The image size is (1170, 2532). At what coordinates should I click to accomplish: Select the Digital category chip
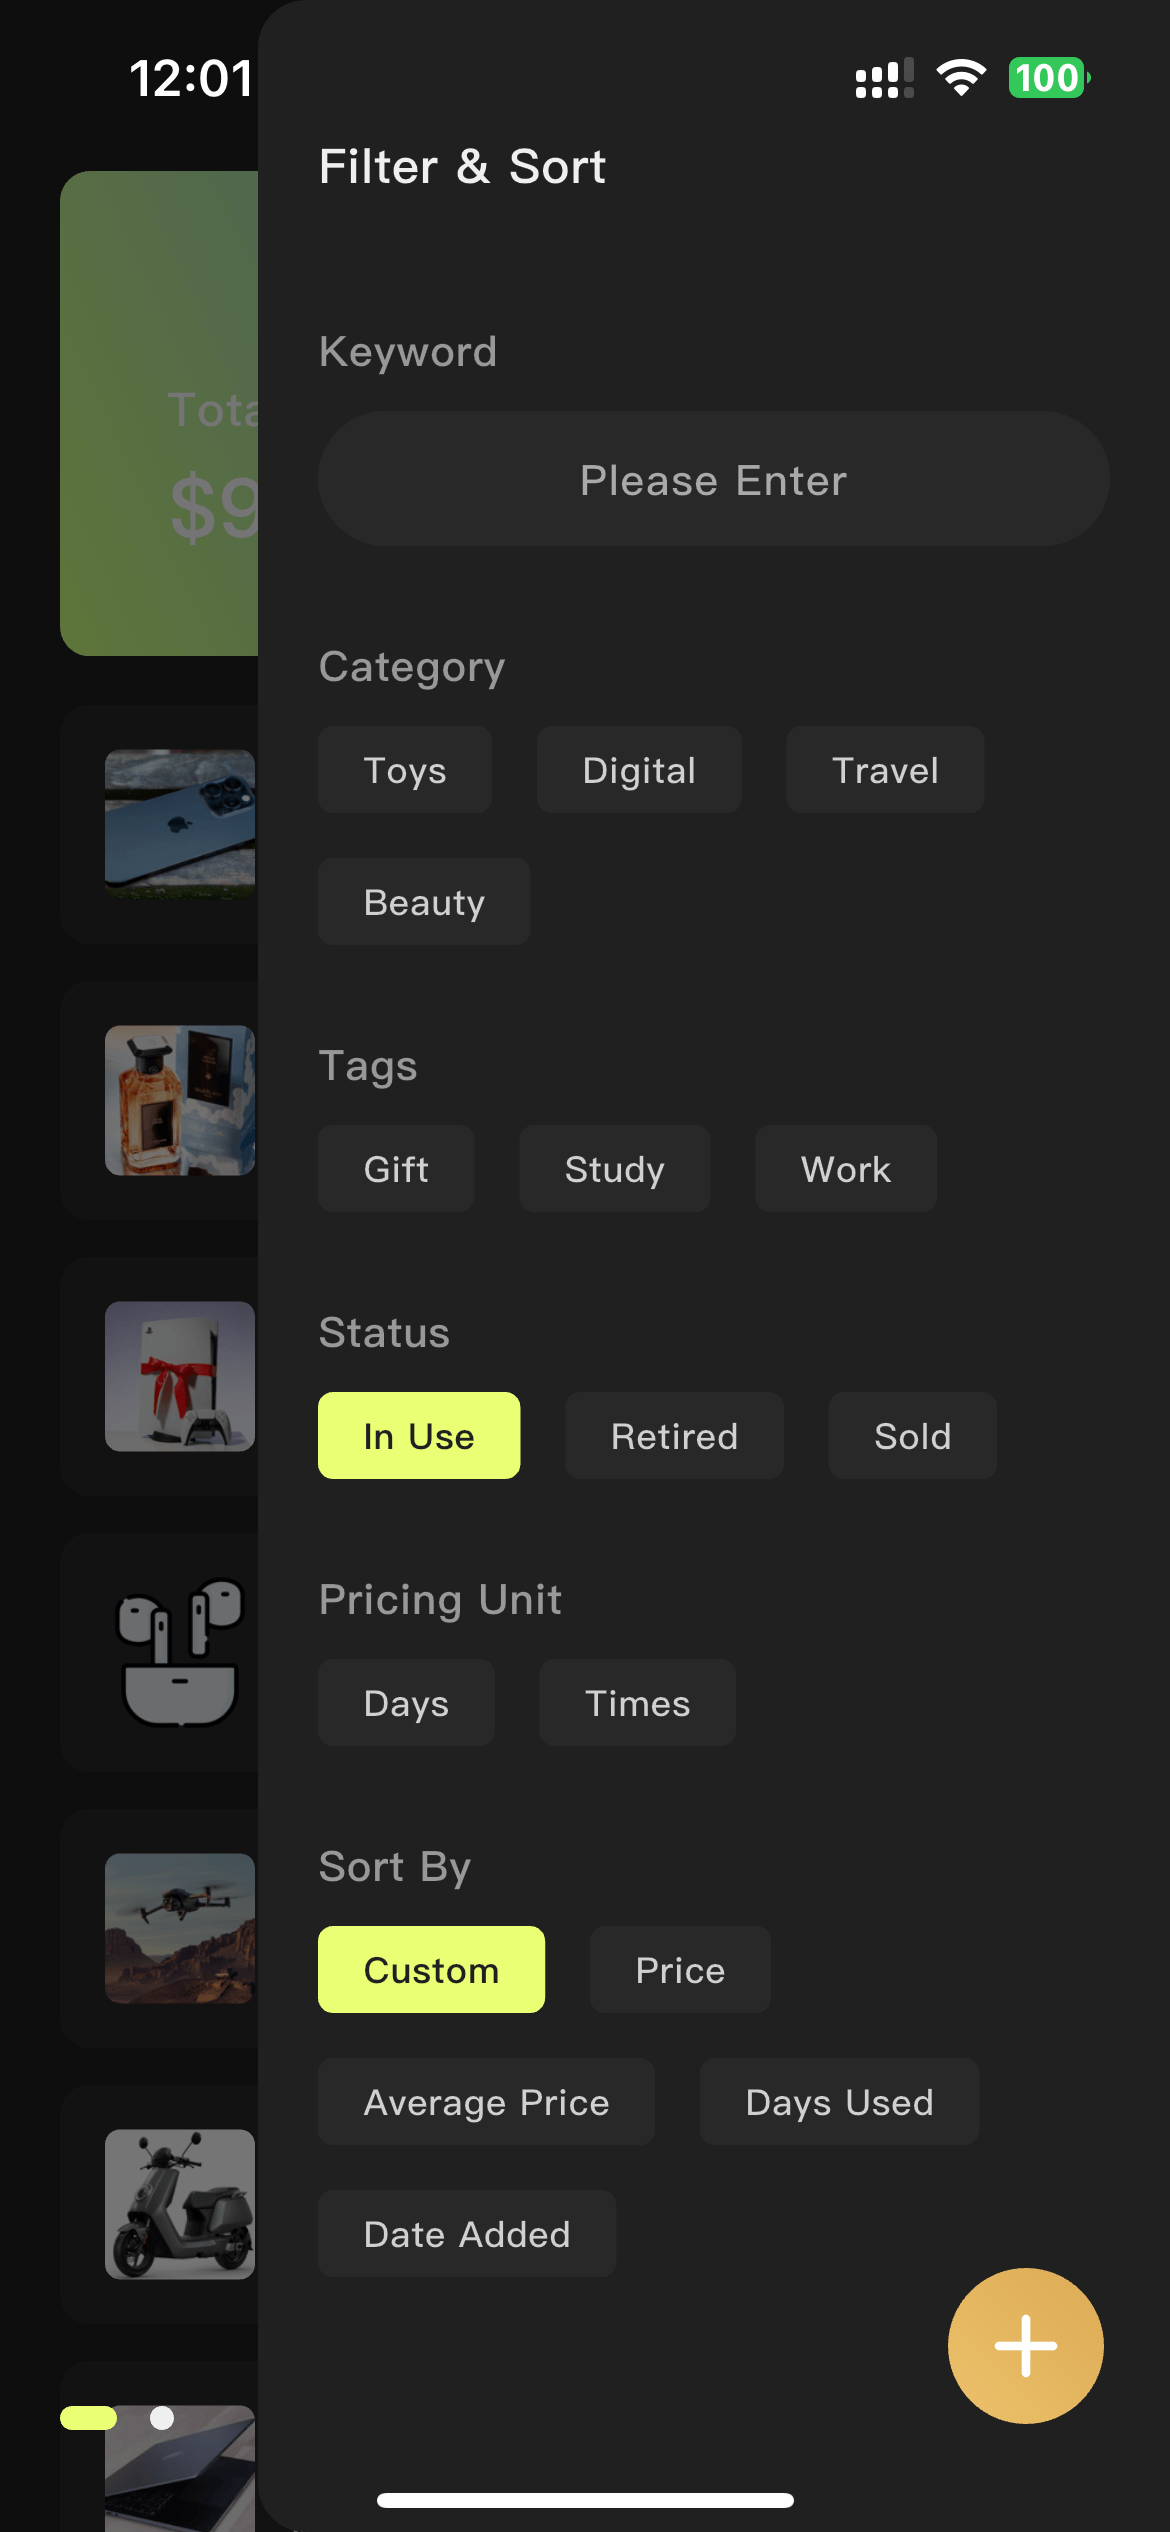[639, 770]
